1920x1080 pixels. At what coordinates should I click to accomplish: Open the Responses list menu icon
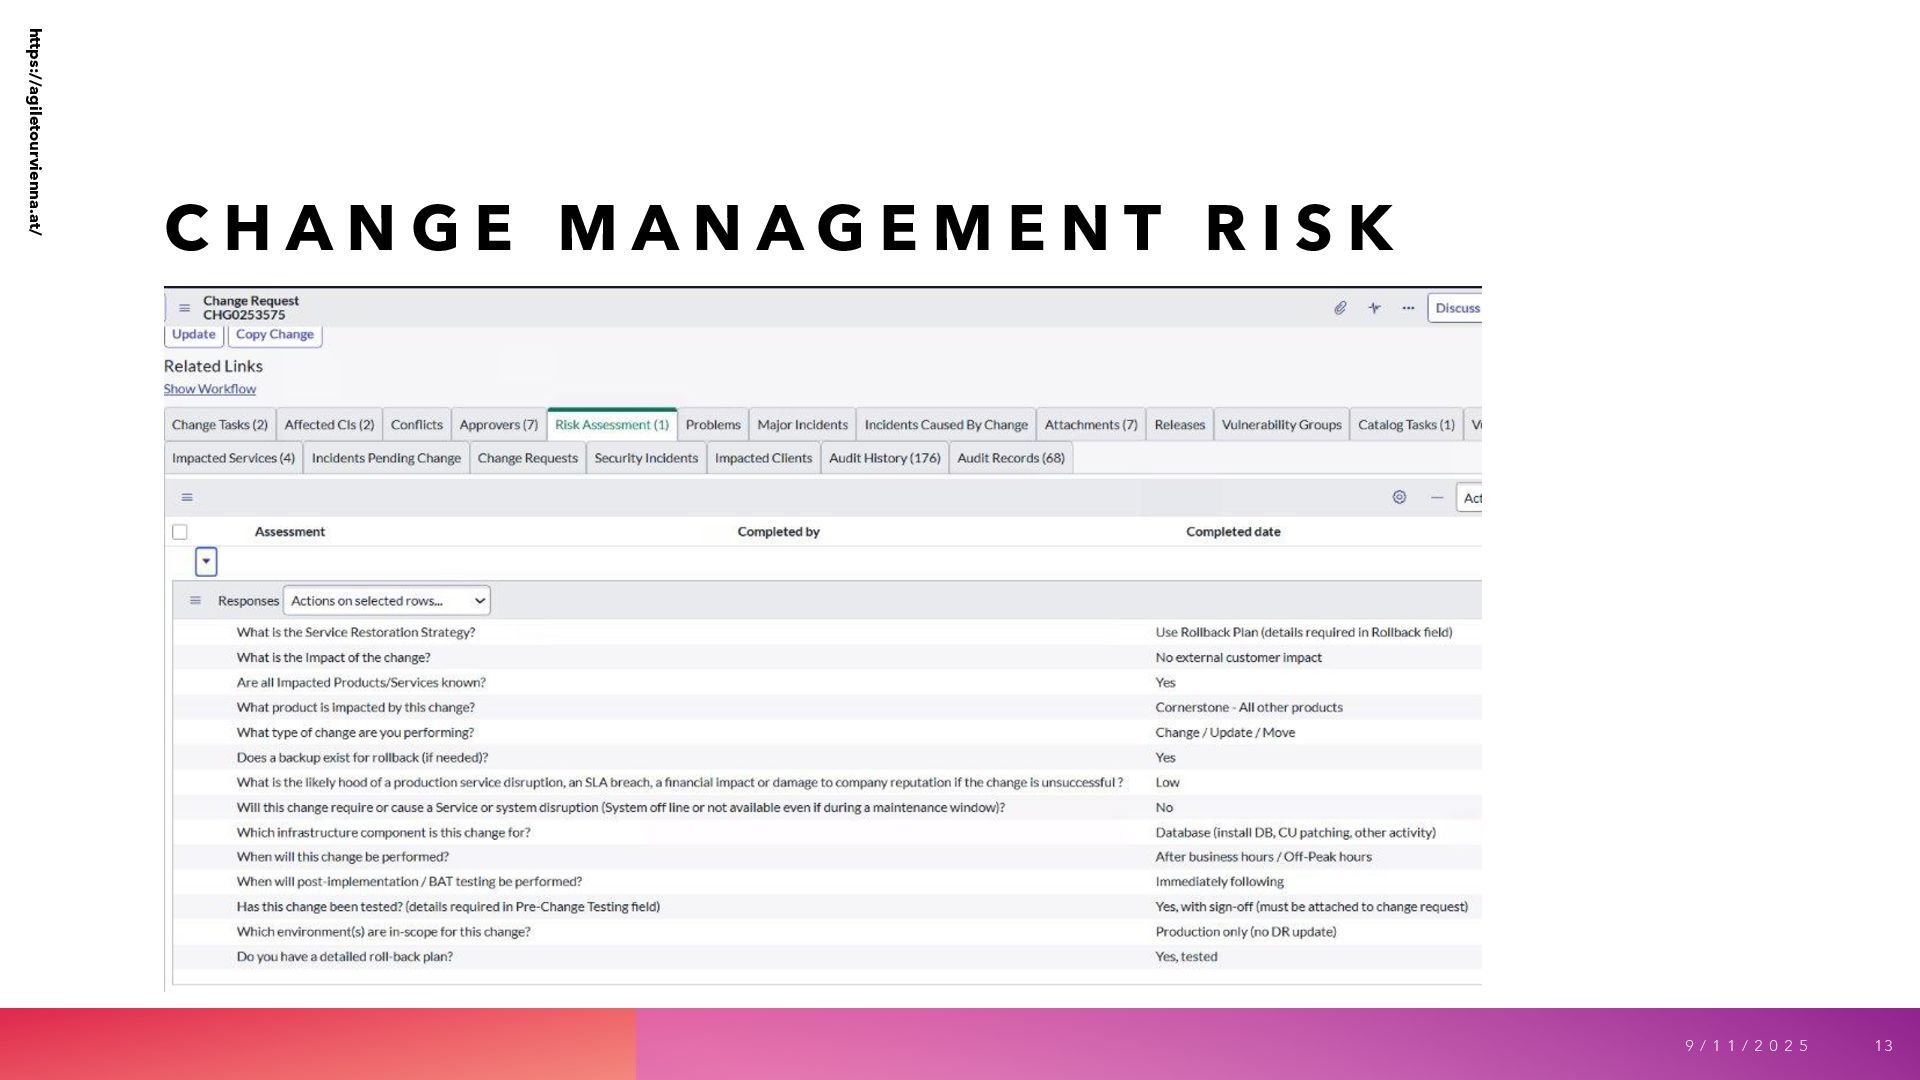coord(195,601)
